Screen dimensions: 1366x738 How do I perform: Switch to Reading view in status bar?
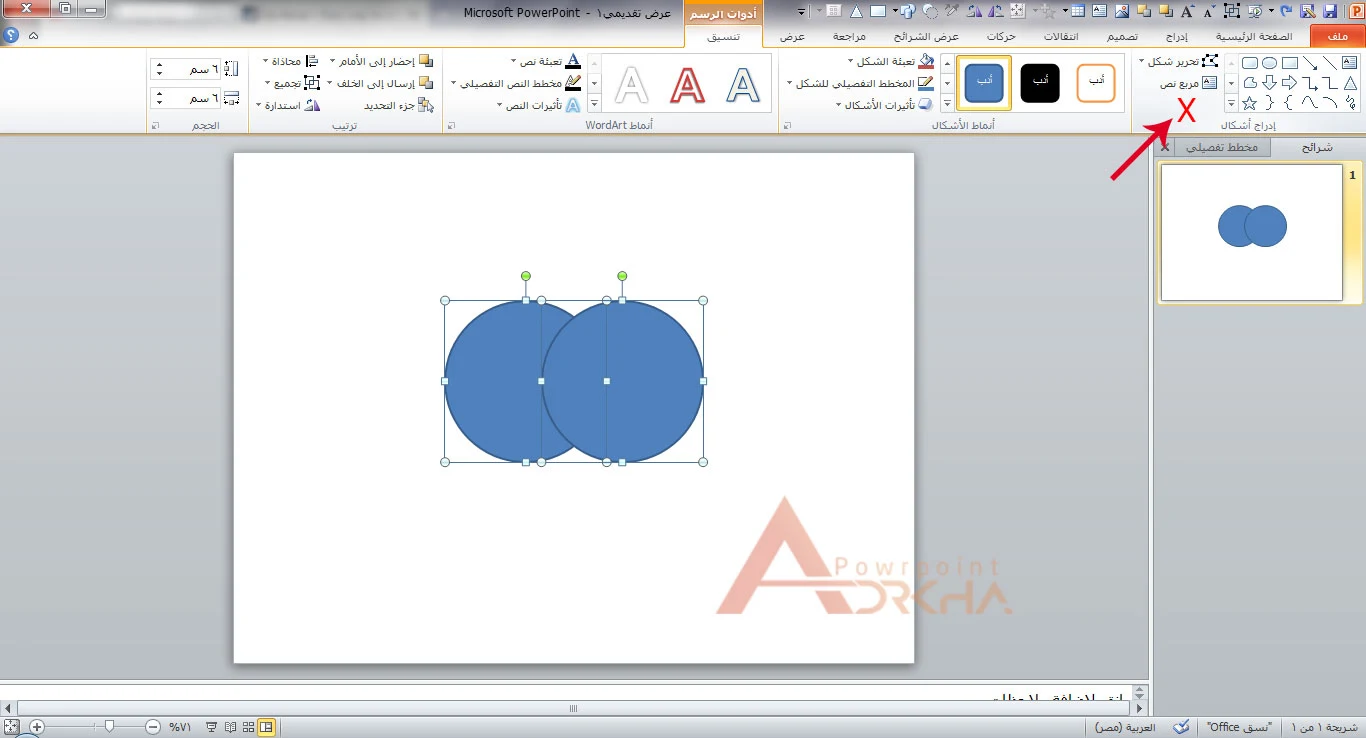click(x=231, y=727)
